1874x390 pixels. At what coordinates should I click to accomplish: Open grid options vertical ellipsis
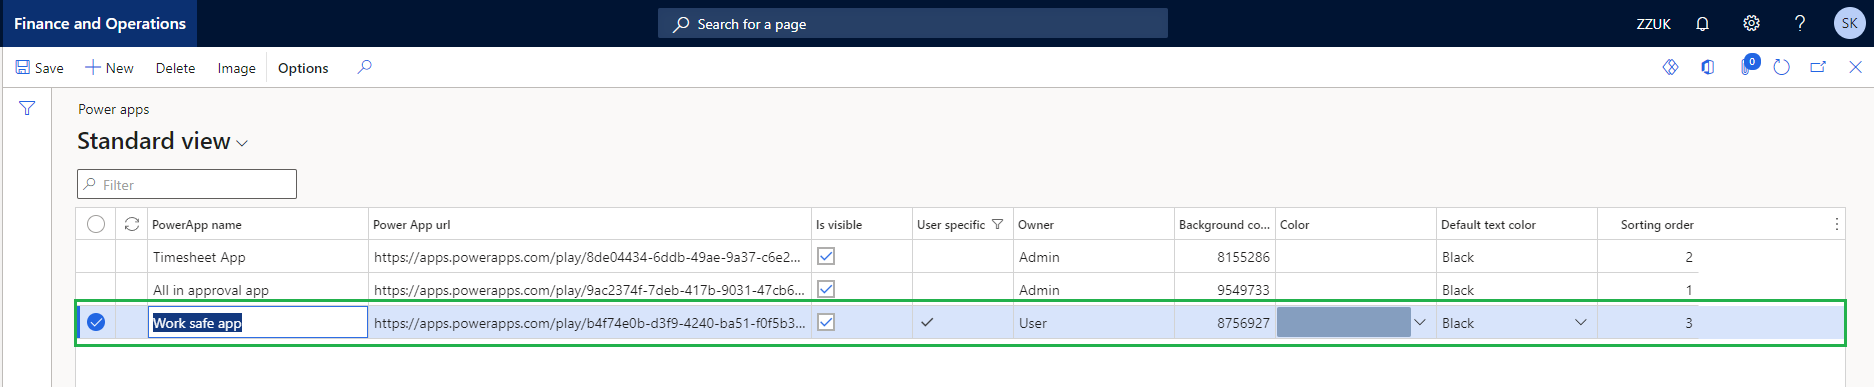pyautogui.click(x=1836, y=224)
